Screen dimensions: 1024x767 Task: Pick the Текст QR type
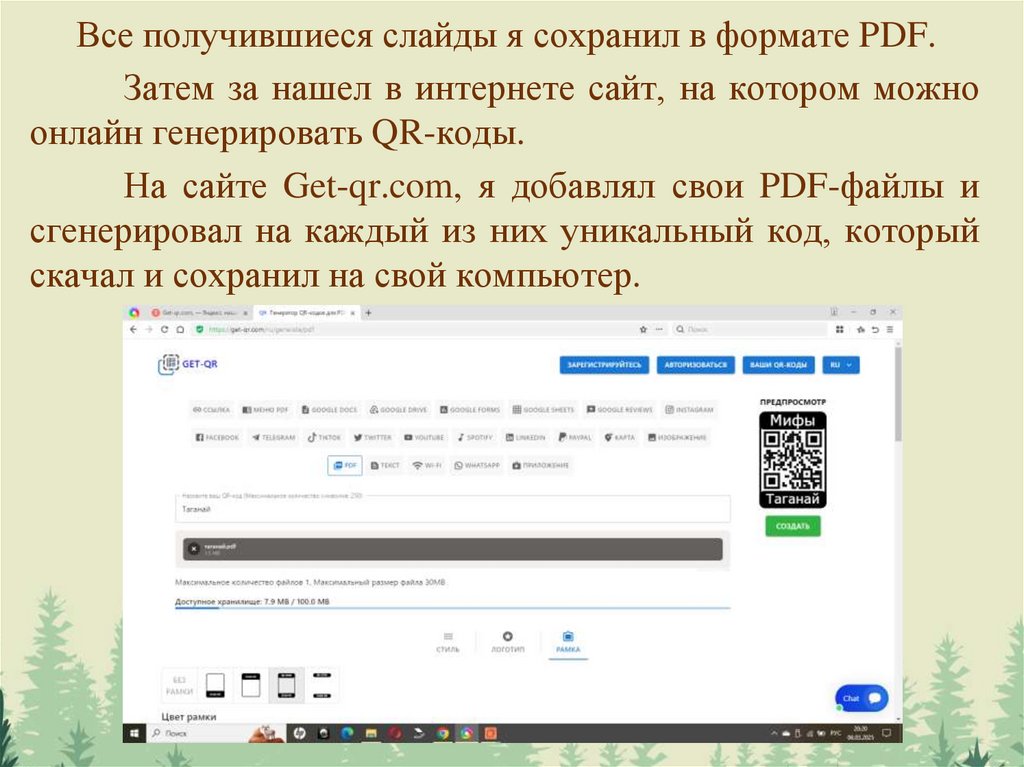coord(385,466)
